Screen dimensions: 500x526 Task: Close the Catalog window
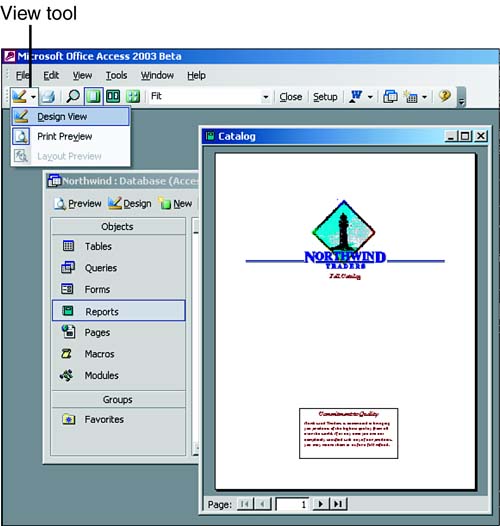click(481, 136)
